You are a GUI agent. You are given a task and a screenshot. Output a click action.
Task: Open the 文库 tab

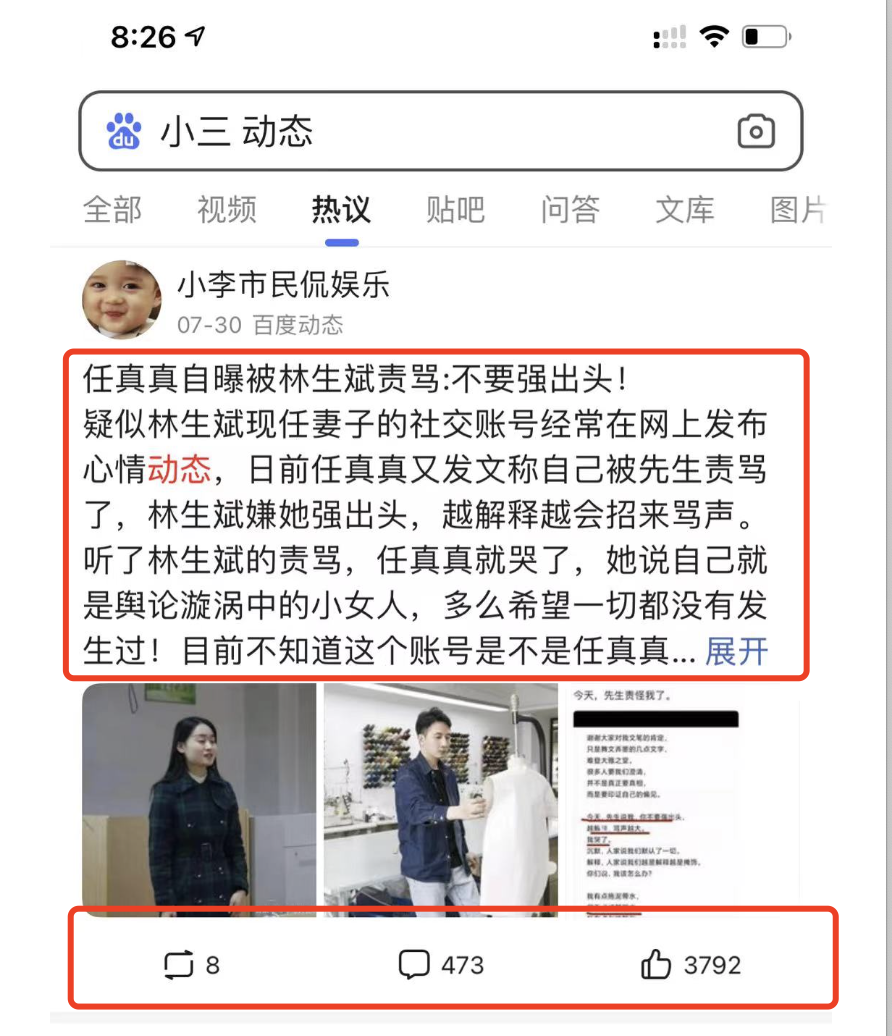point(685,210)
